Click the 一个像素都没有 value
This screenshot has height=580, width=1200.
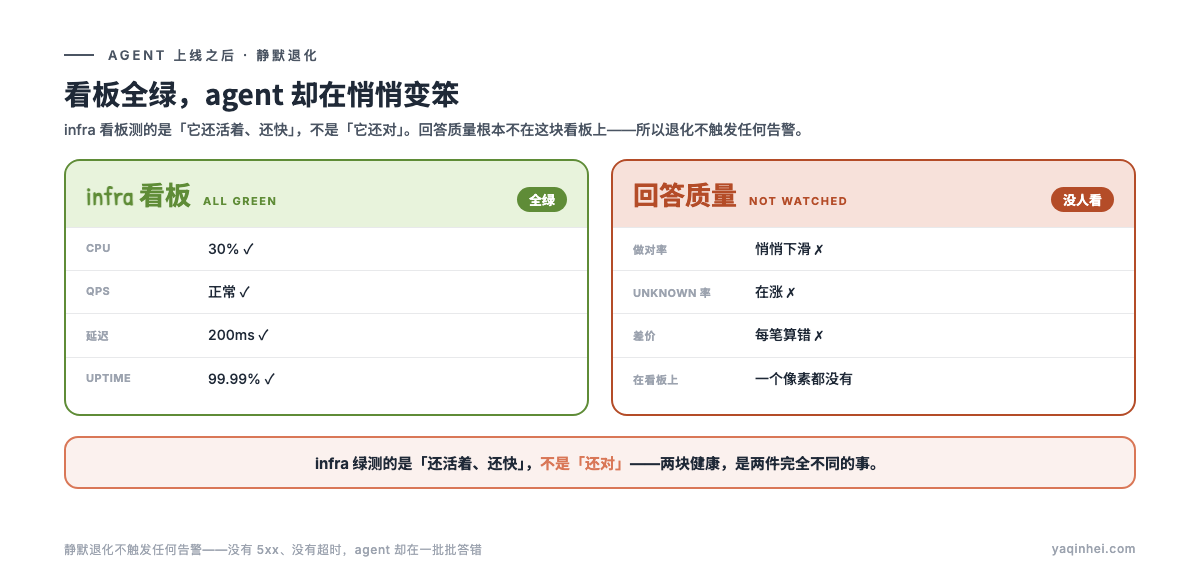point(804,379)
